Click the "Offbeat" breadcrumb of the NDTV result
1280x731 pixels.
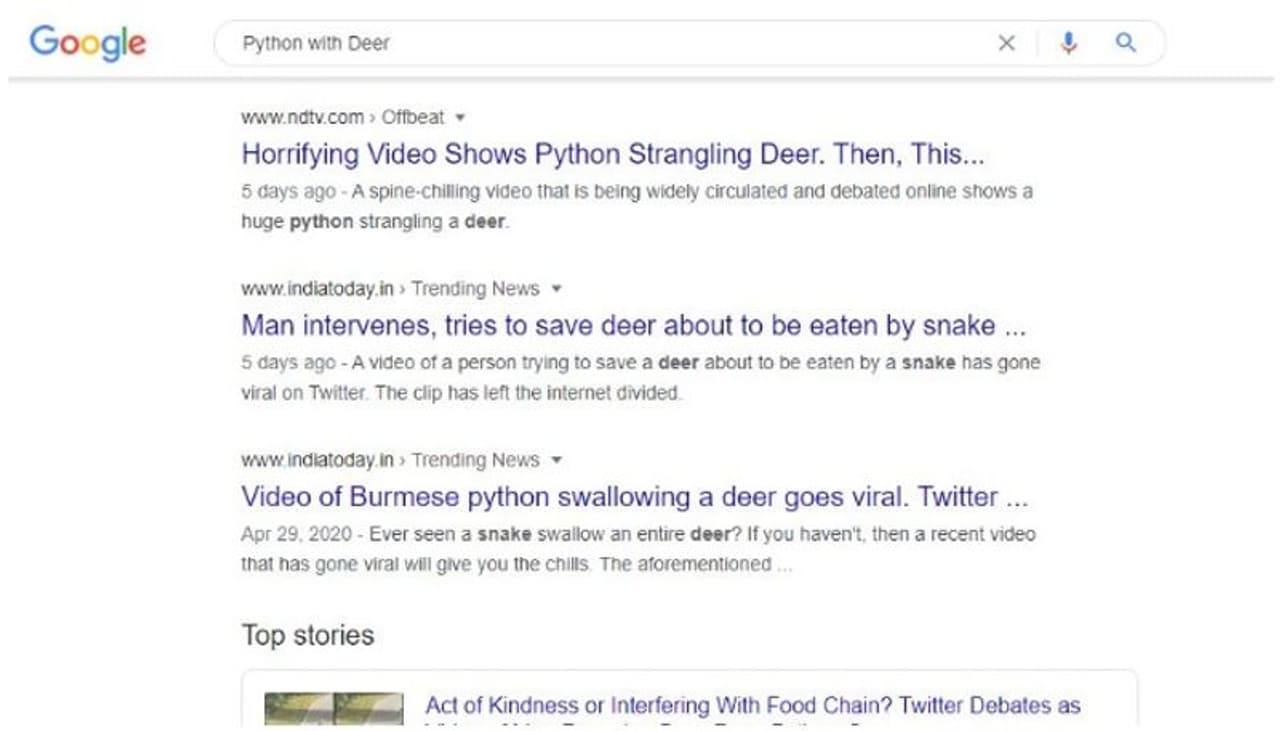413,118
